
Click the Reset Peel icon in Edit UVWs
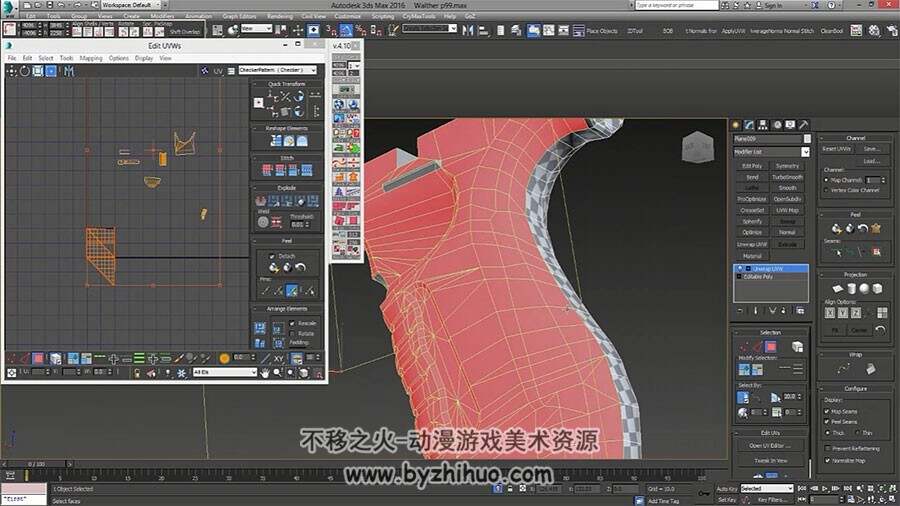(x=300, y=267)
